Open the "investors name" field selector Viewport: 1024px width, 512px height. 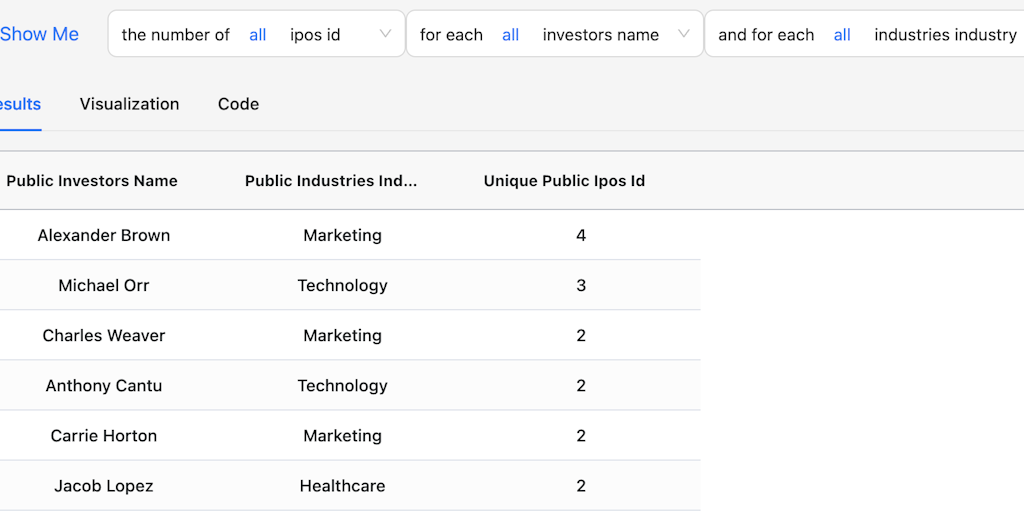click(x=600, y=35)
